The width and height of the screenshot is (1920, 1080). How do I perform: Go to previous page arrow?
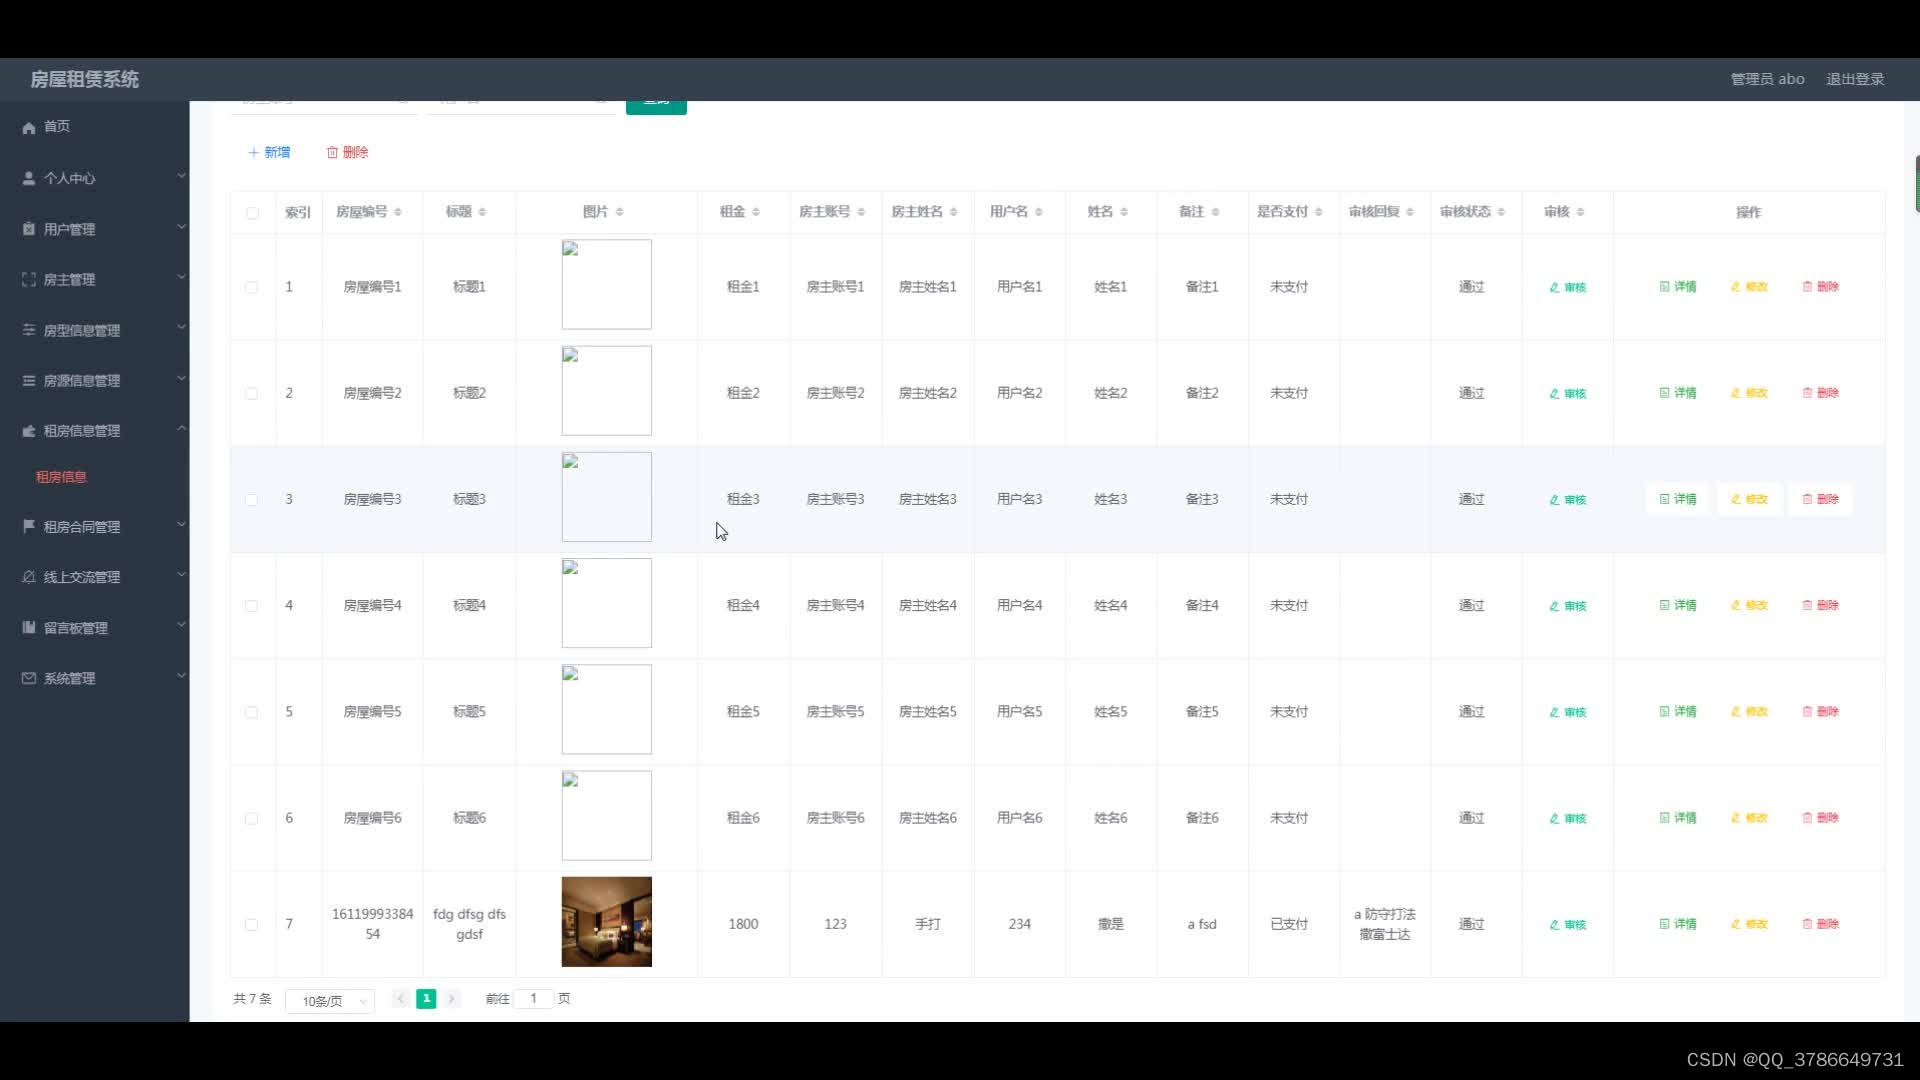pyautogui.click(x=400, y=998)
